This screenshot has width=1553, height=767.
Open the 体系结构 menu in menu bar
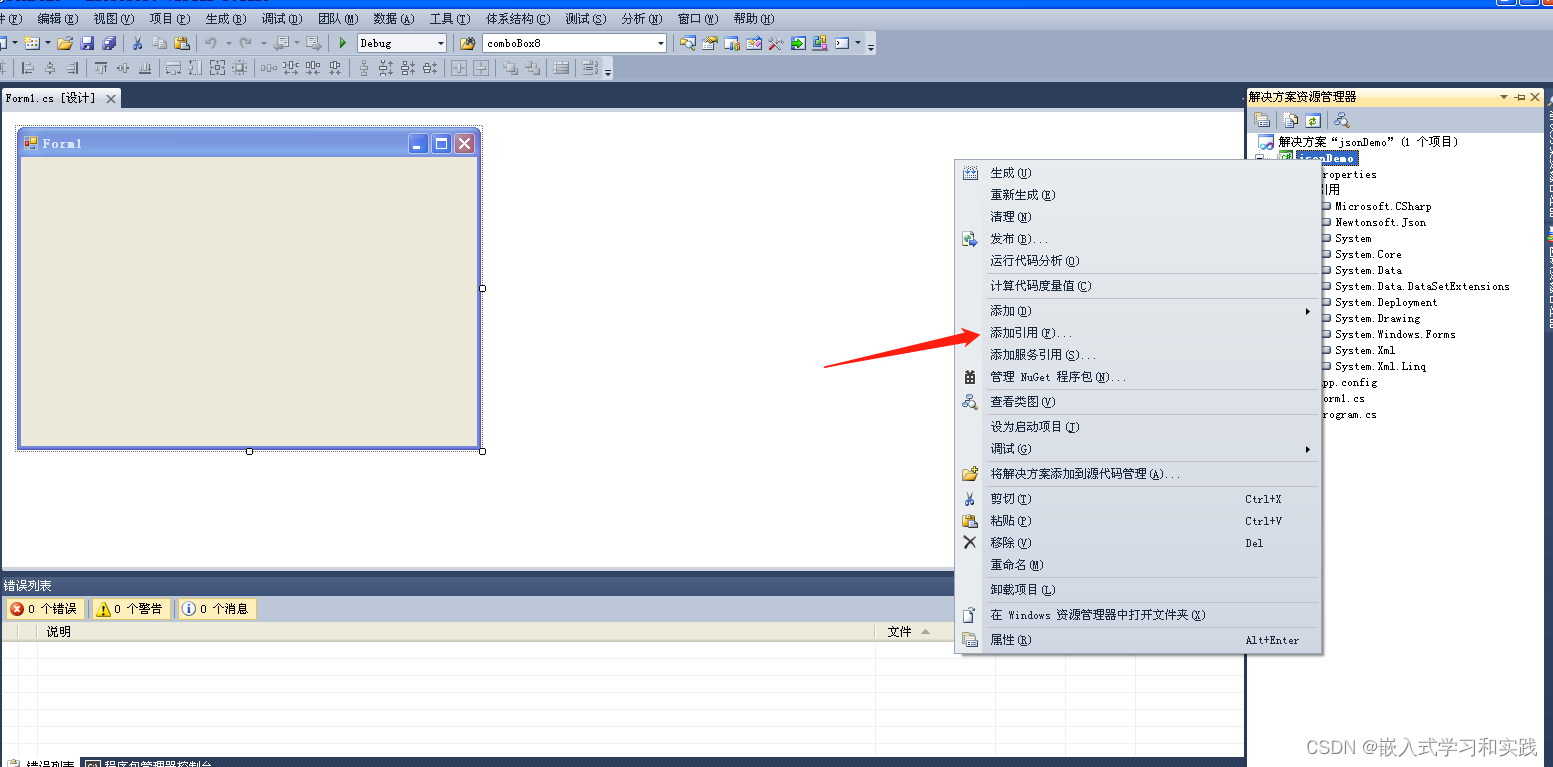(518, 19)
